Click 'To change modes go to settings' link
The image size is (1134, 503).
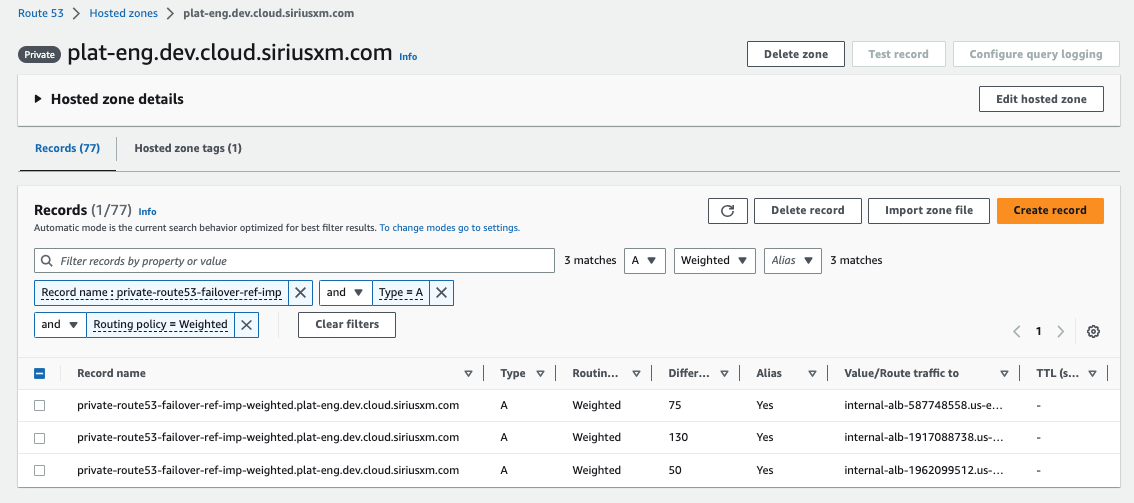(x=450, y=228)
